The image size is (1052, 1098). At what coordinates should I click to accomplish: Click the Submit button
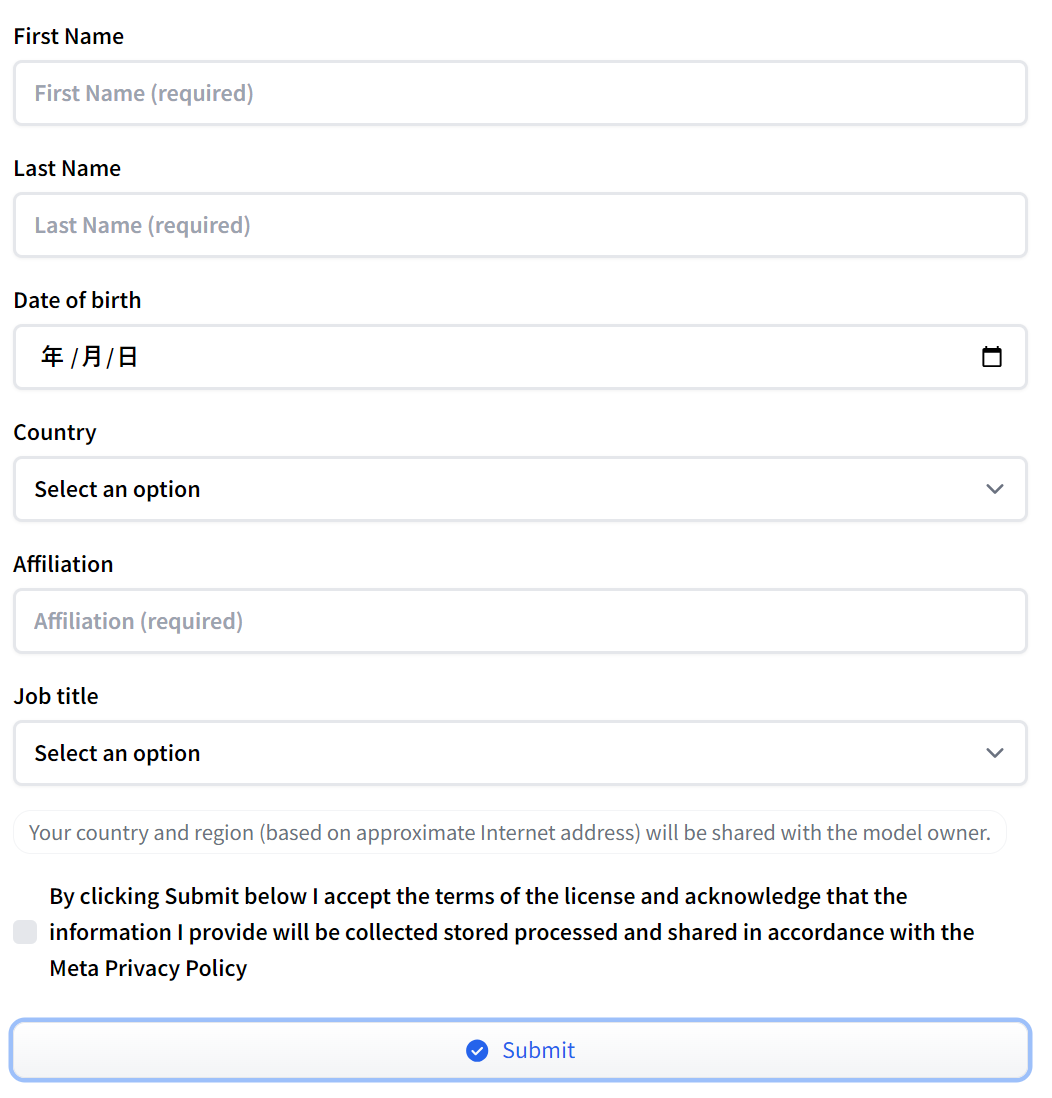click(x=520, y=1050)
